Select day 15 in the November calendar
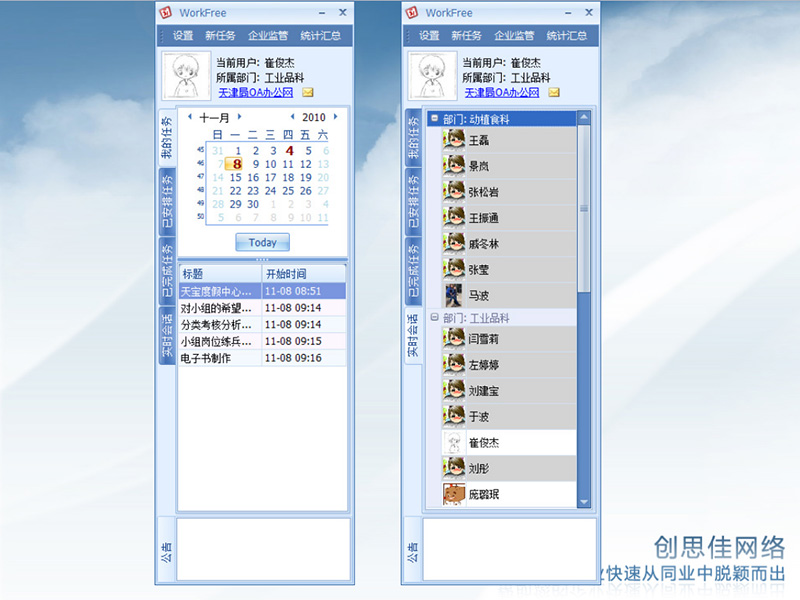Screen dimensions: 800x600 236,178
